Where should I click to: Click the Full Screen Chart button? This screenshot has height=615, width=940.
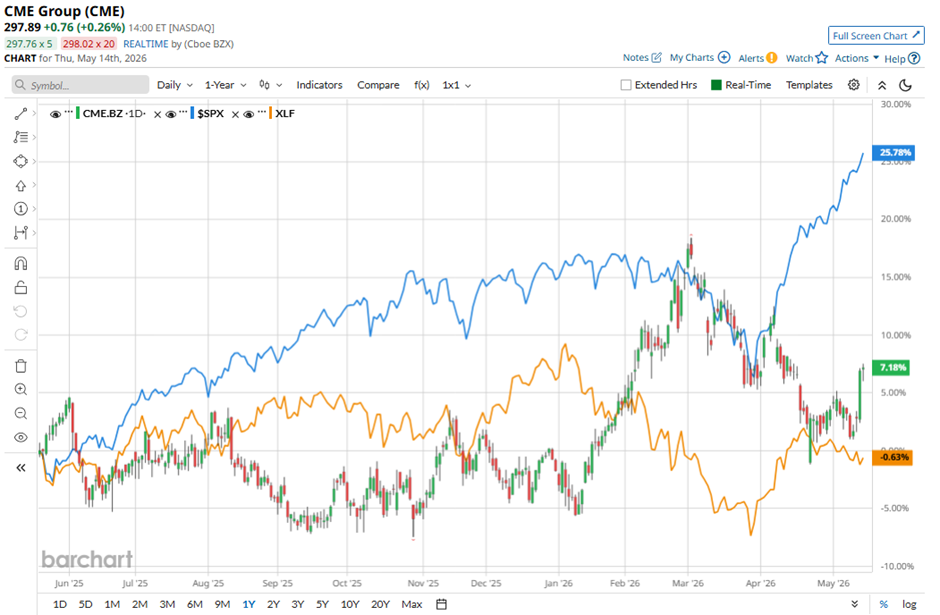point(876,36)
